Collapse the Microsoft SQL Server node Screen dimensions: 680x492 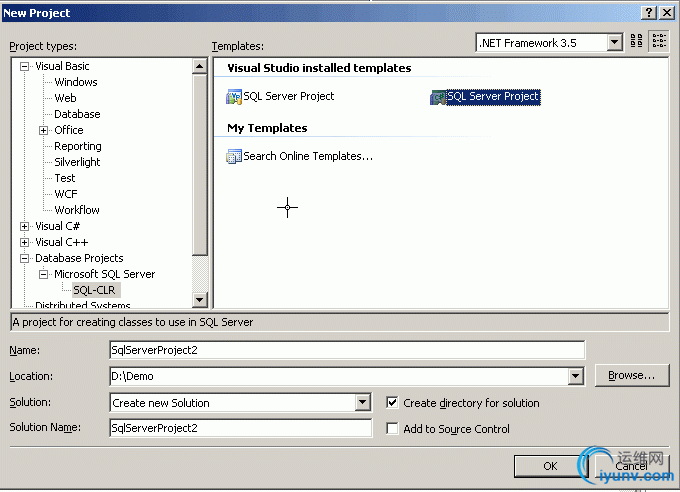point(43,275)
